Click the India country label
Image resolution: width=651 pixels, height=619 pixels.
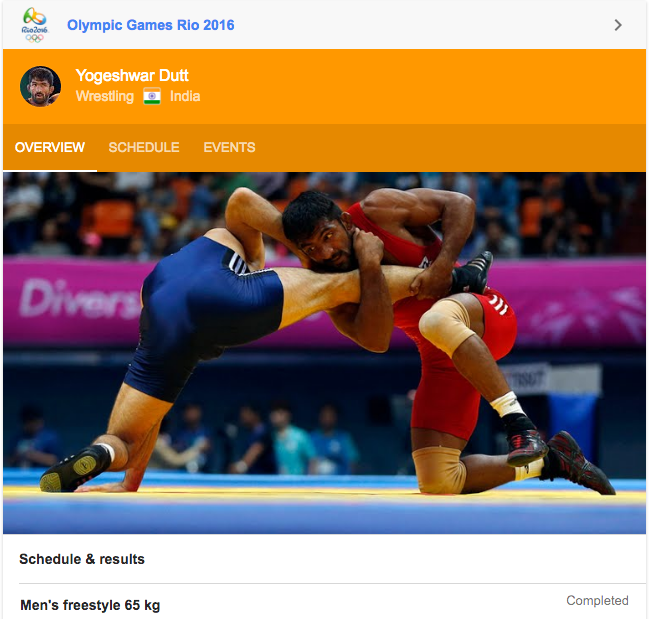(185, 96)
